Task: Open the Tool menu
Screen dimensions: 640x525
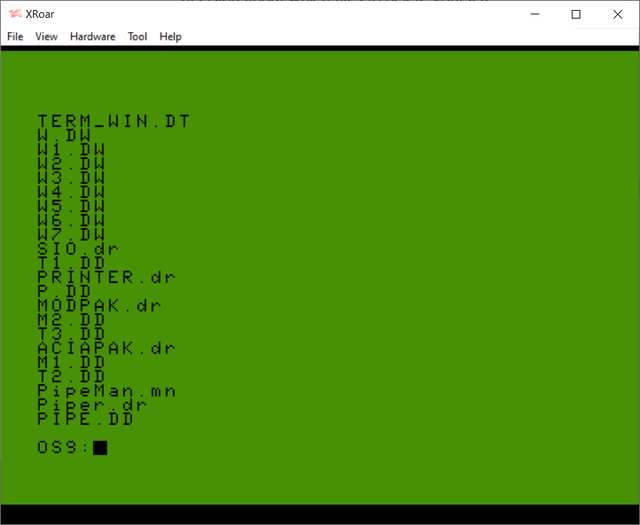Action: click(x=137, y=37)
